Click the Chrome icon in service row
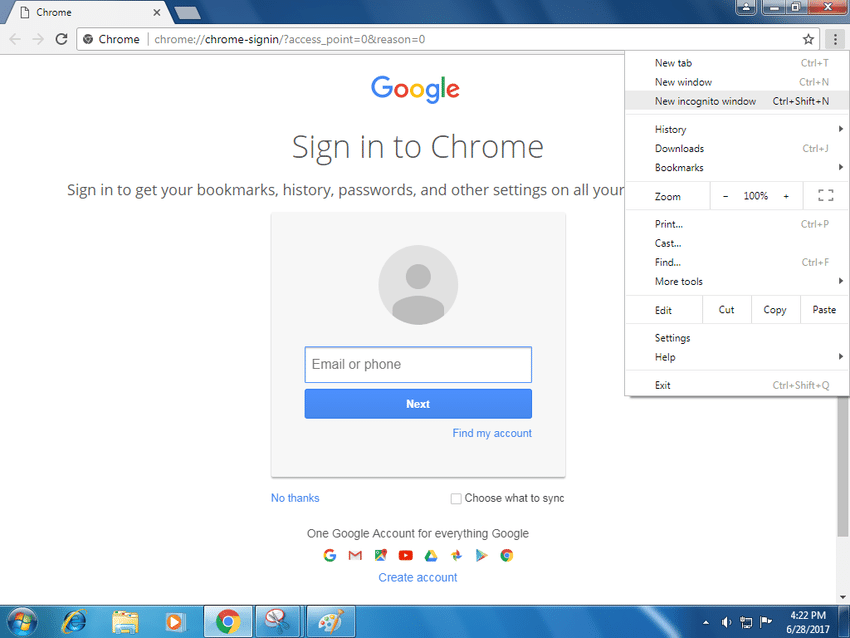 506,555
